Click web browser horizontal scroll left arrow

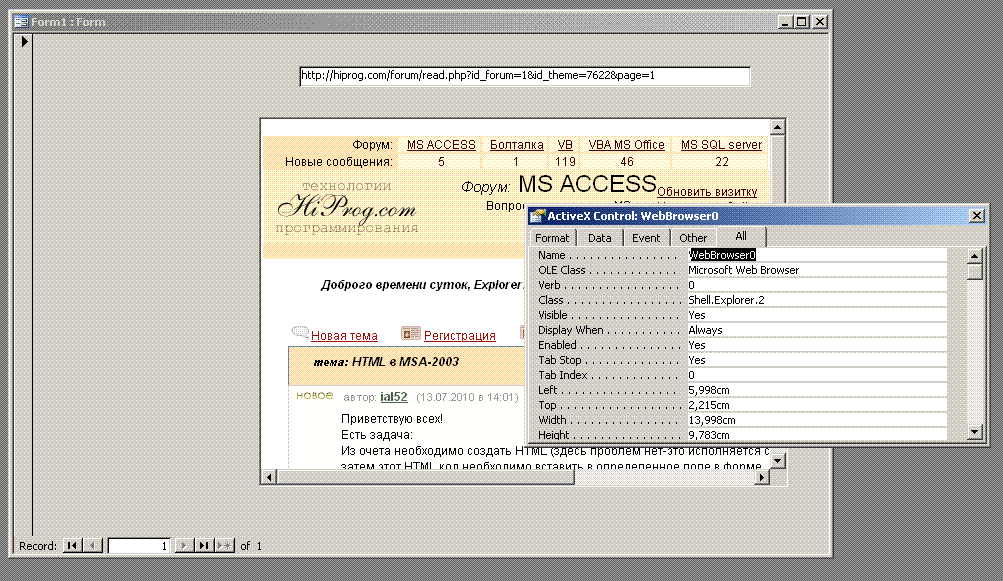coord(269,477)
